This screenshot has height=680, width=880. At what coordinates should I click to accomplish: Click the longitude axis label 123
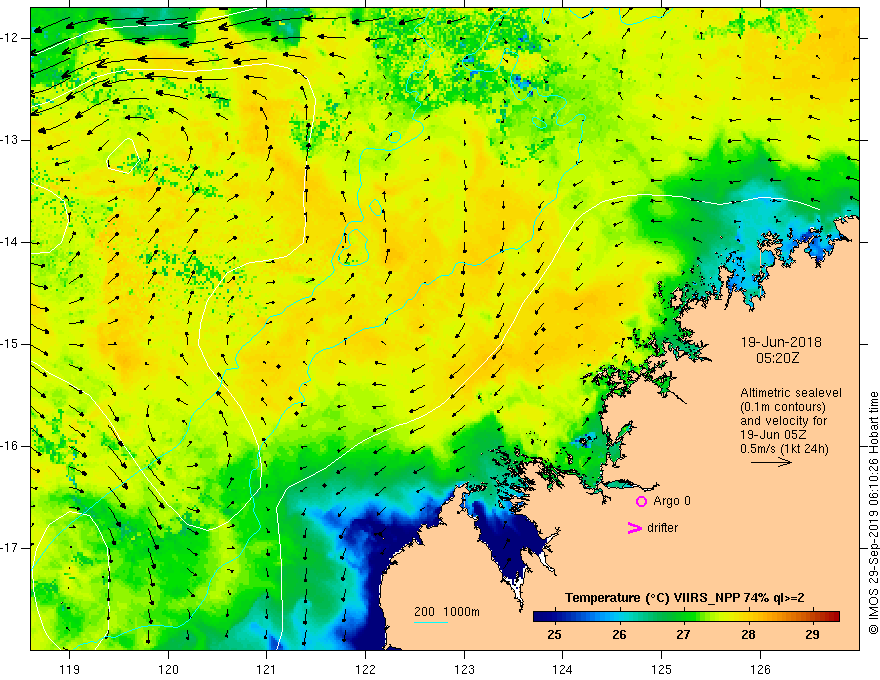[x=464, y=669]
